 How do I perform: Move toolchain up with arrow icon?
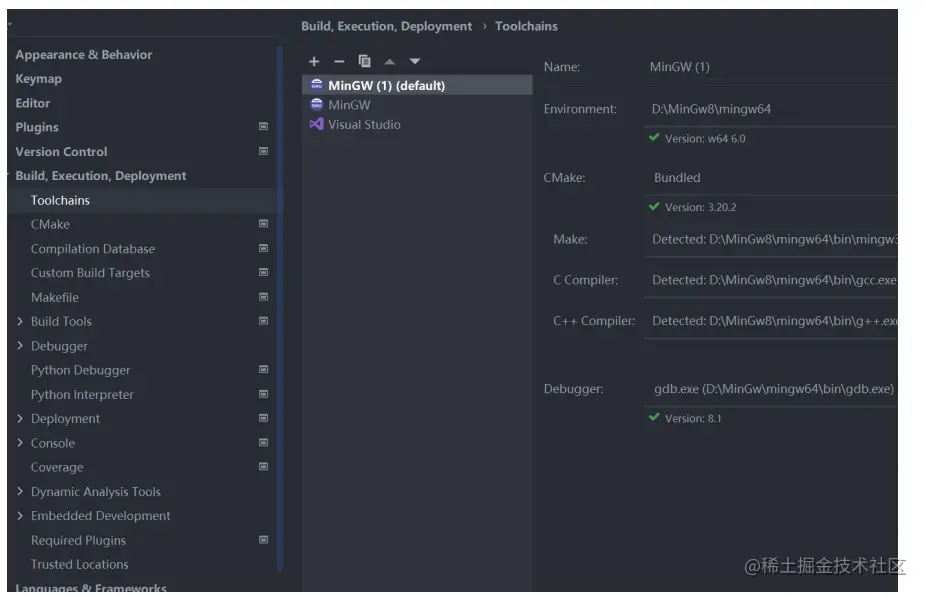tap(390, 61)
